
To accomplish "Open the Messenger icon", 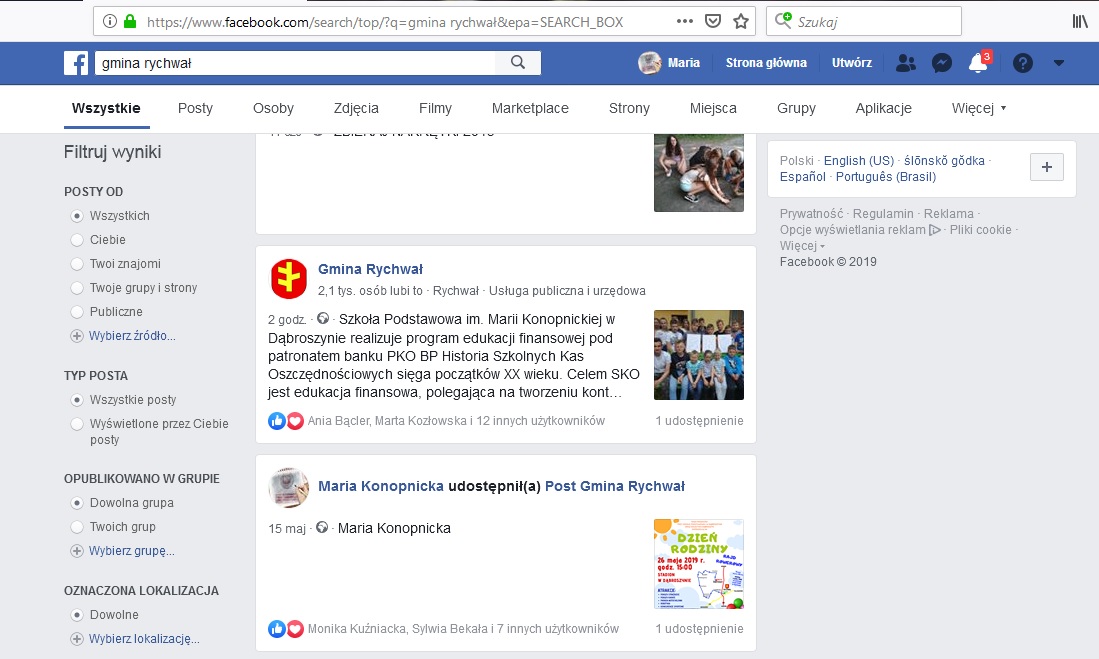I will [x=941, y=63].
